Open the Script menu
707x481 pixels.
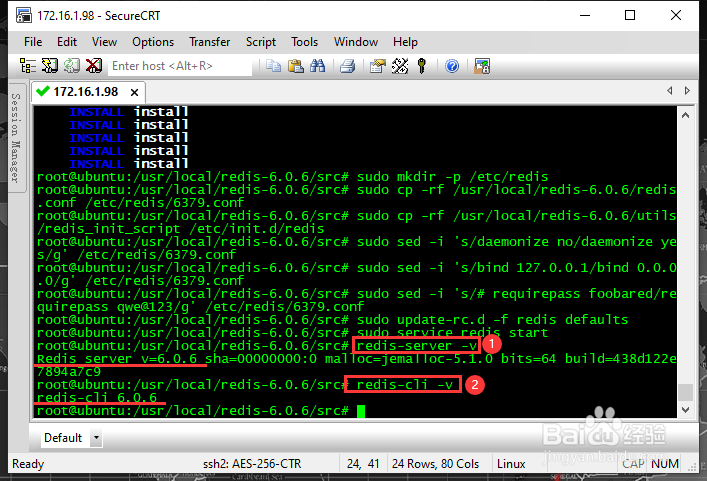tap(261, 42)
